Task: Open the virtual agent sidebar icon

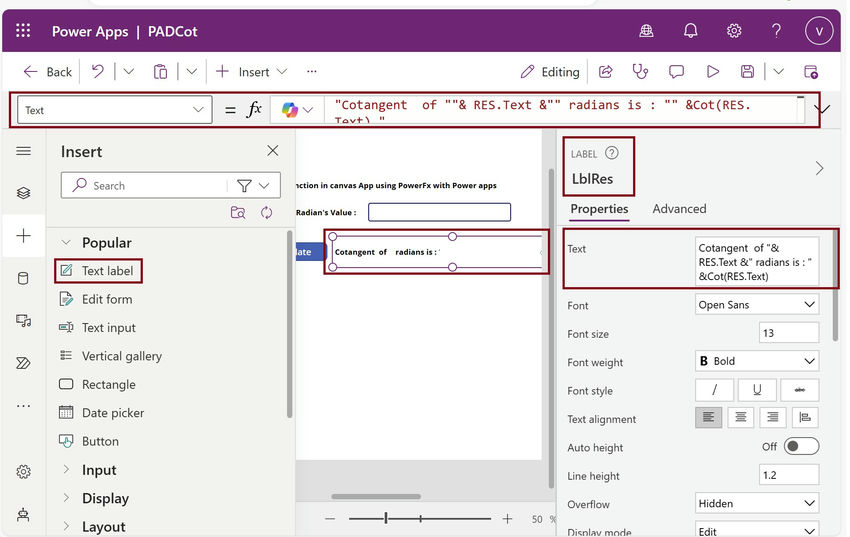Action: [23, 514]
